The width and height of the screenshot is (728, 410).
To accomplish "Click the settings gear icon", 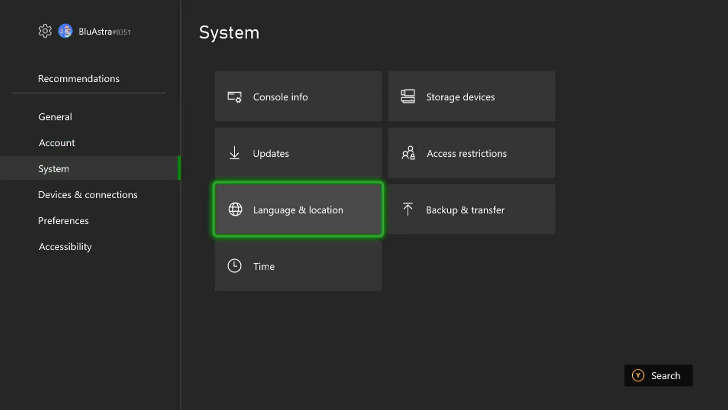I will [x=45, y=31].
